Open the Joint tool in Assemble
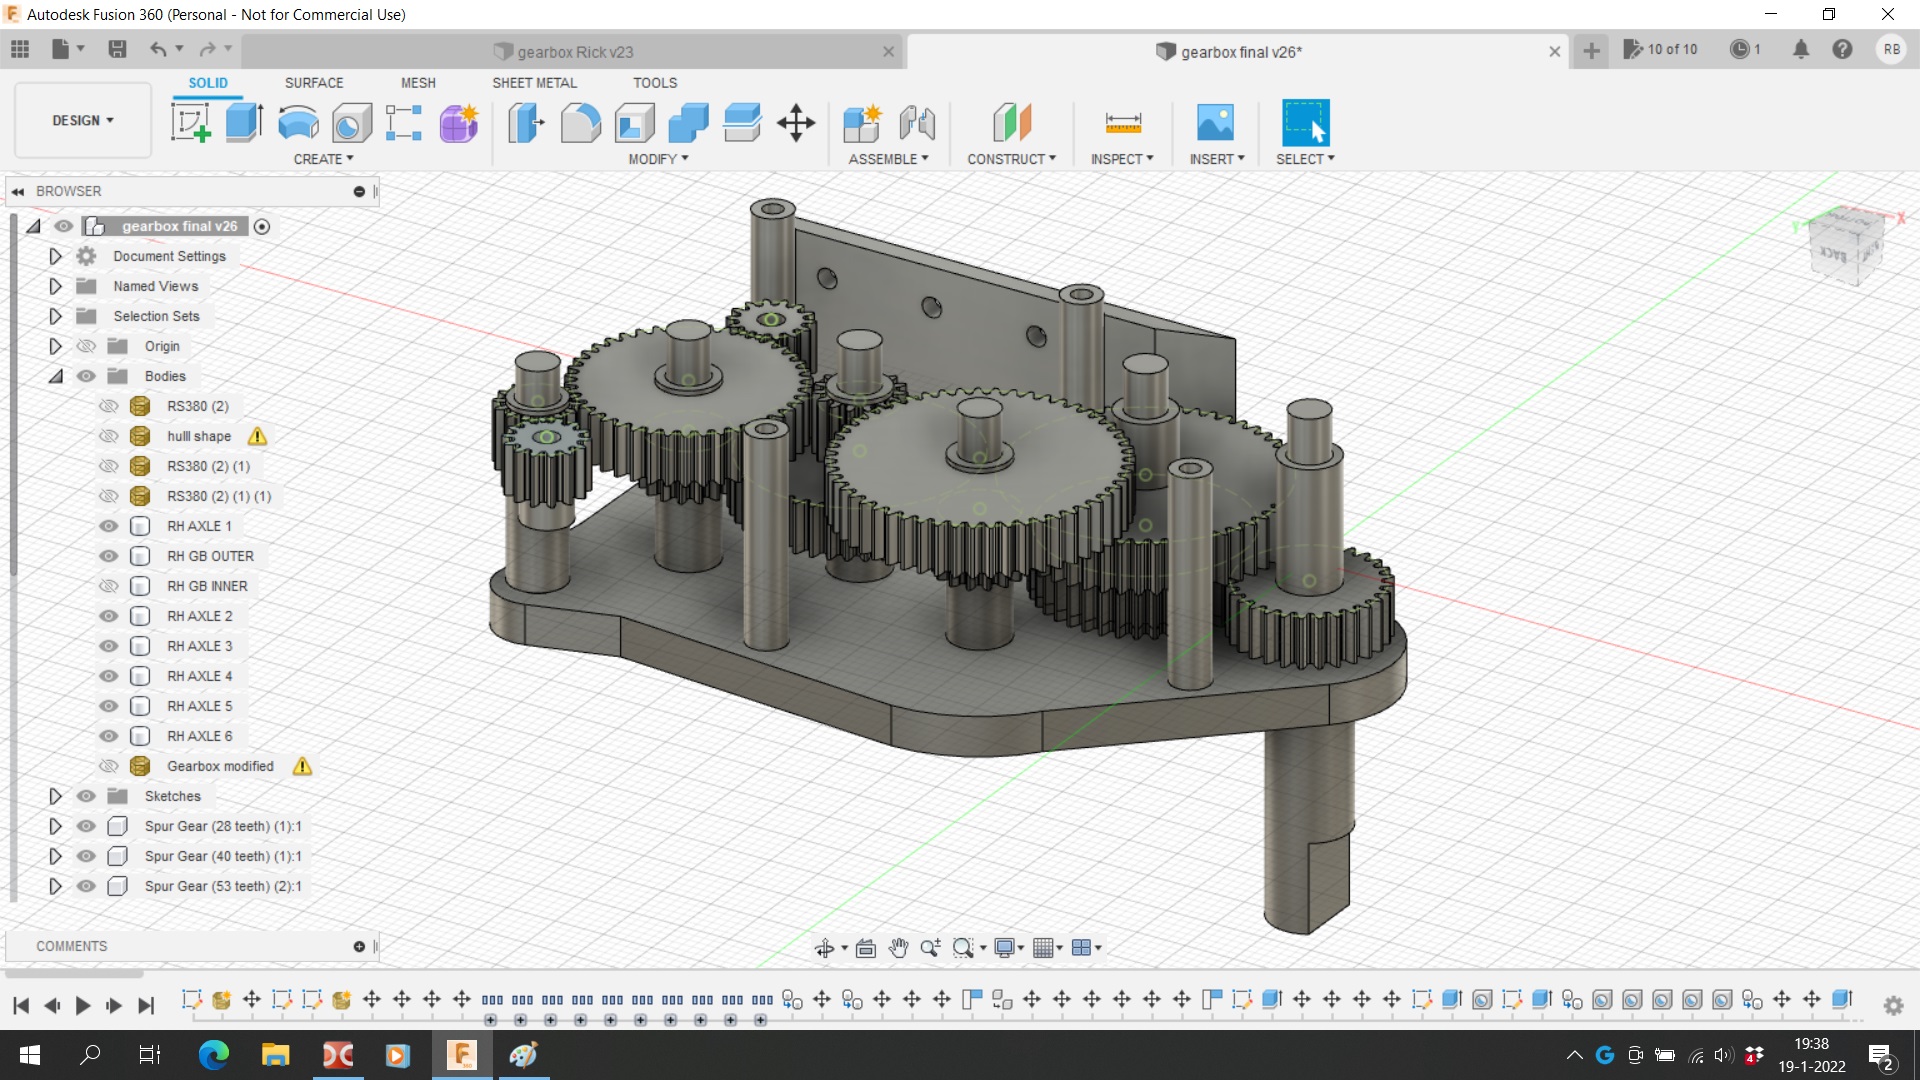This screenshot has height=1080, width=1920. (x=916, y=123)
